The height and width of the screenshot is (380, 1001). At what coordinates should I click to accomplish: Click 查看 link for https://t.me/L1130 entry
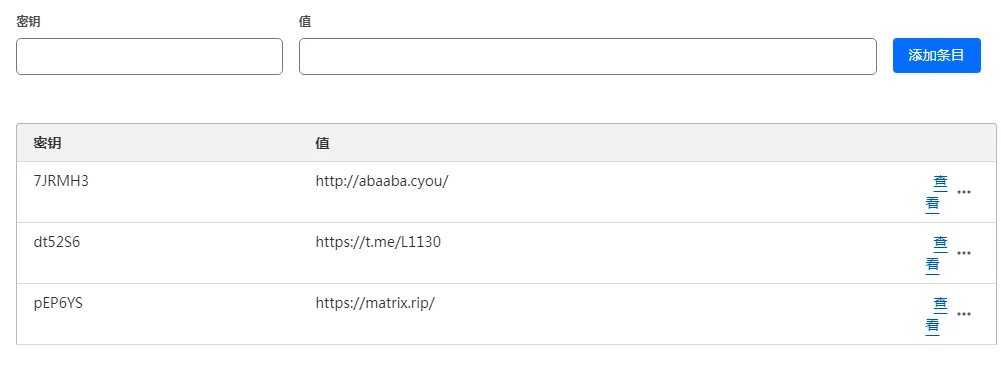936,254
